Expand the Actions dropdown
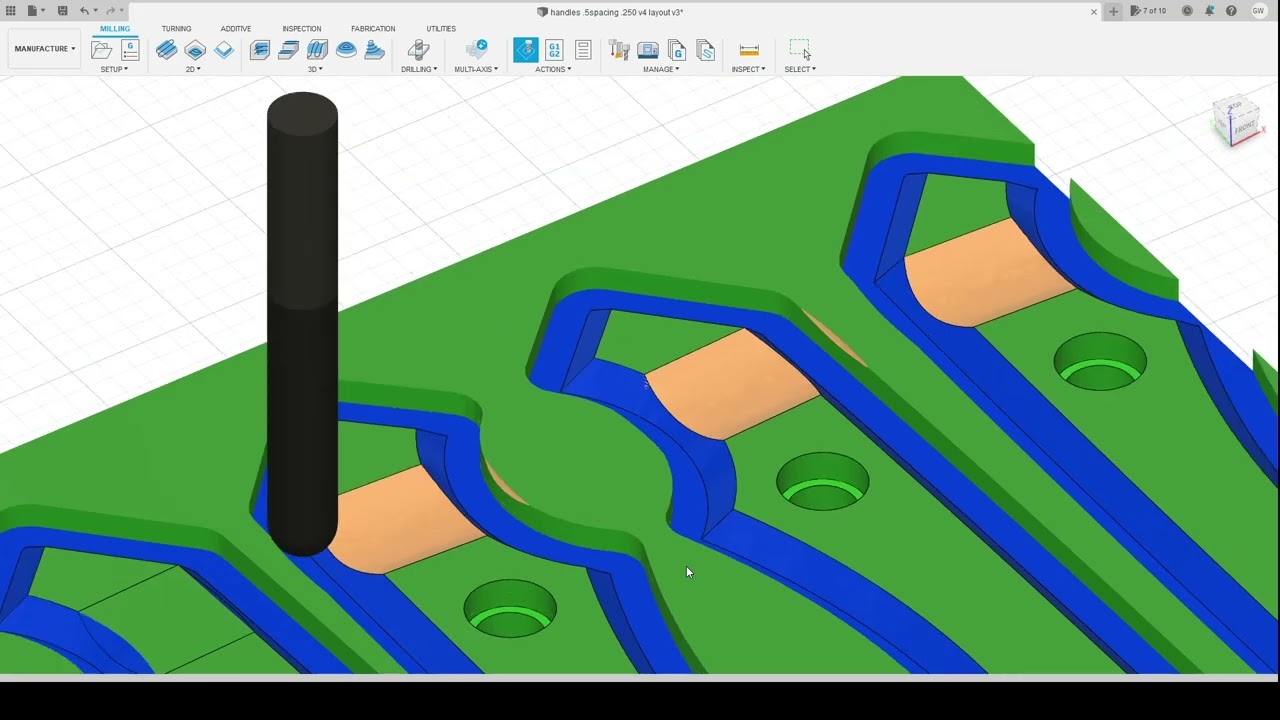This screenshot has width=1280, height=720. pos(553,69)
